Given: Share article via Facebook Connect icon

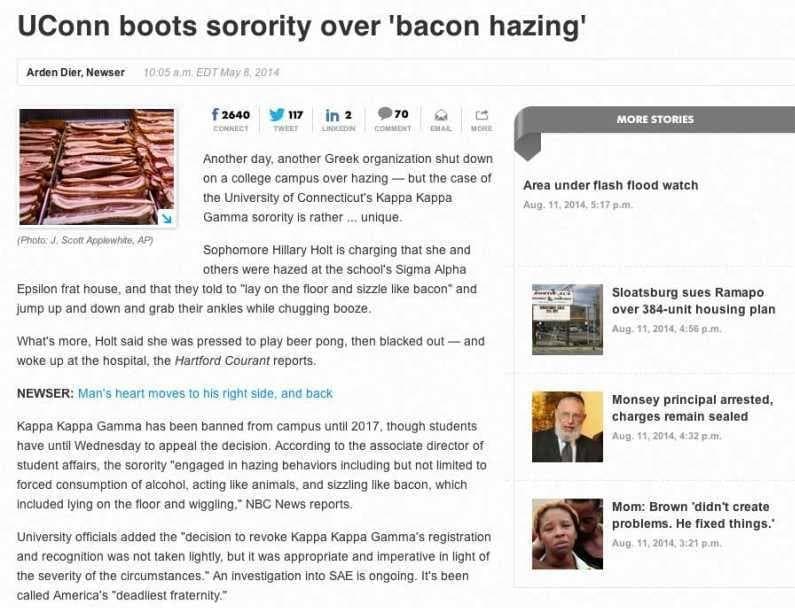Looking at the screenshot, I should click(x=230, y=119).
